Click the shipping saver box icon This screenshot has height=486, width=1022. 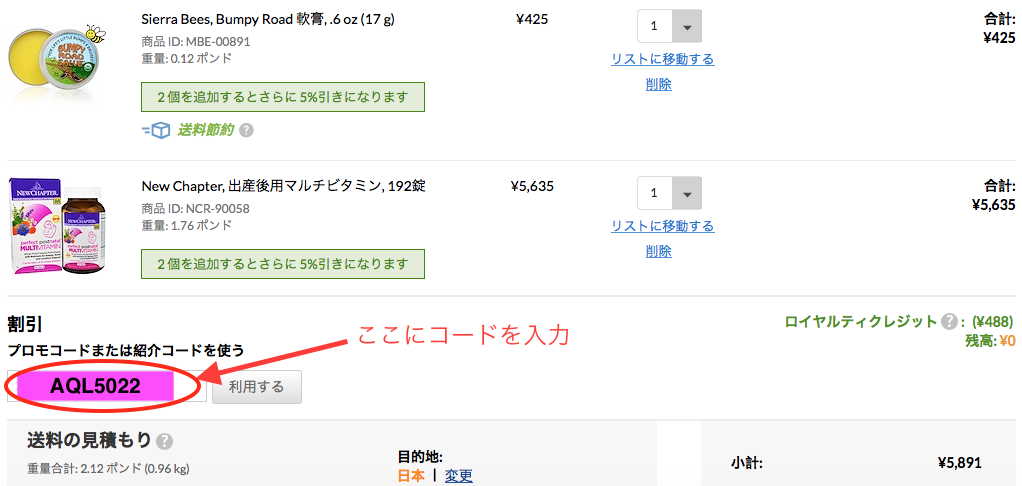[156, 130]
